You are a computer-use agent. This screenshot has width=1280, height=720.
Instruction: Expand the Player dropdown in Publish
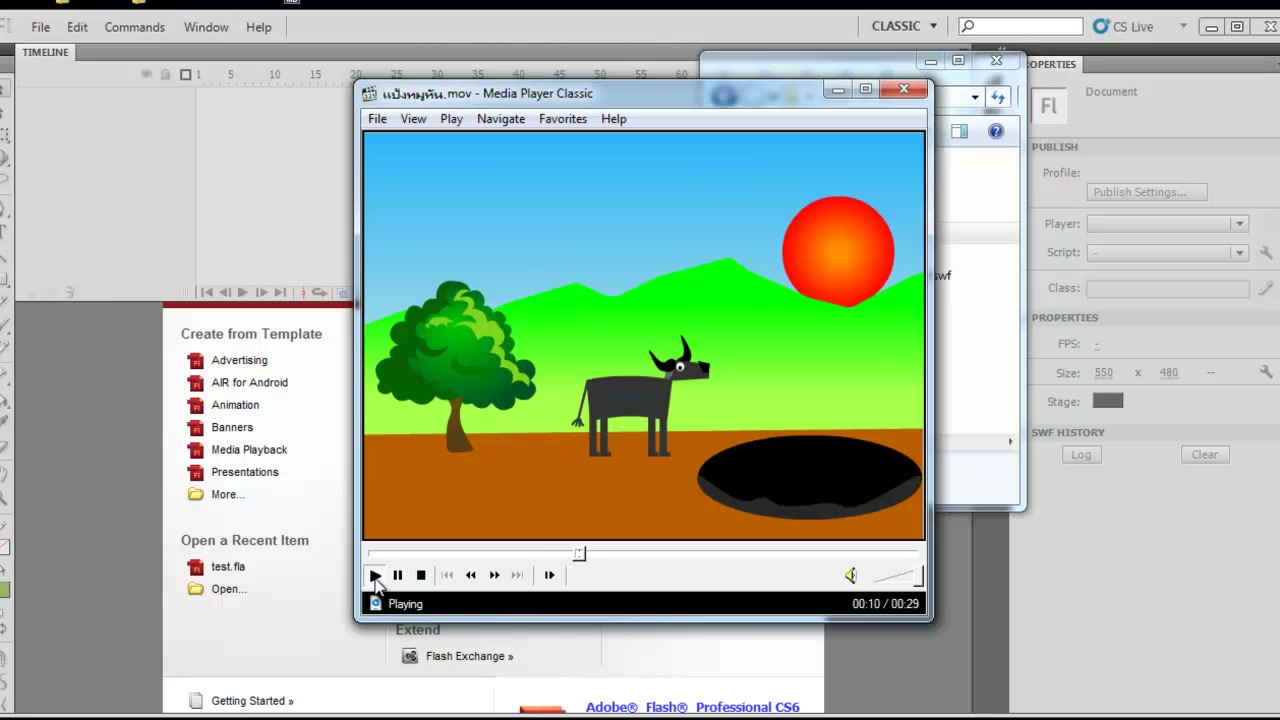(x=1167, y=224)
